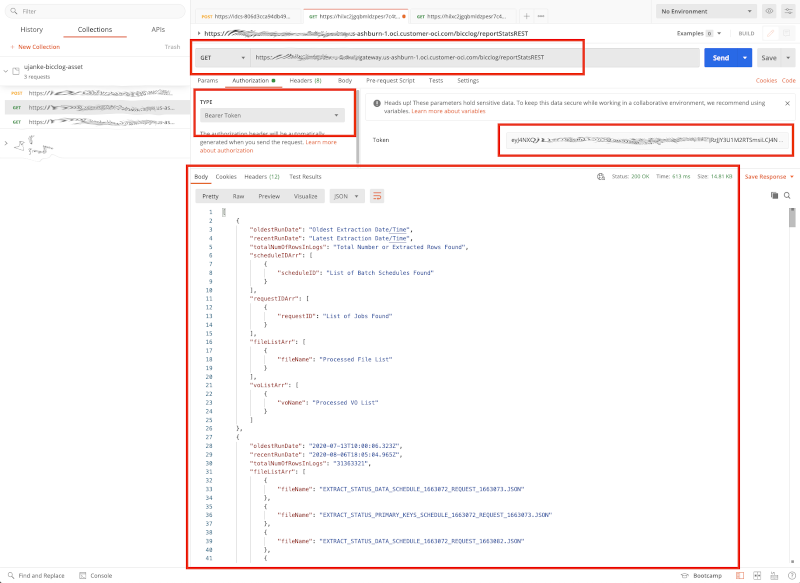This screenshot has width=800, height=583.
Task: Click the copy response body icon
Action: (774, 195)
